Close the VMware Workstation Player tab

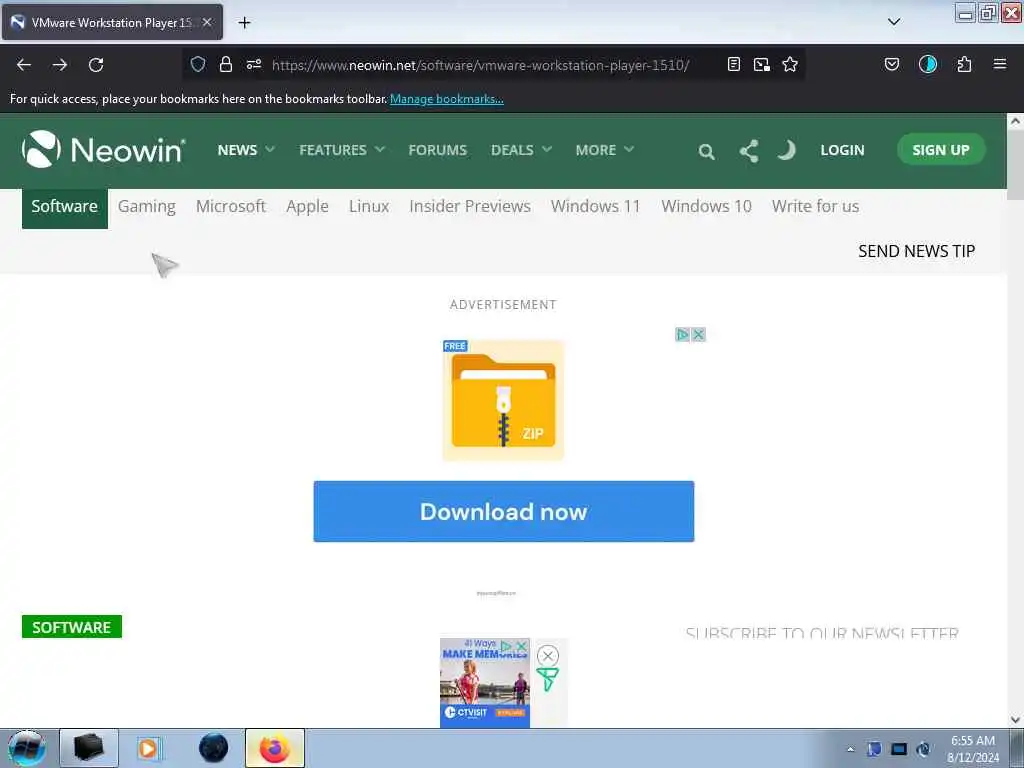207,22
